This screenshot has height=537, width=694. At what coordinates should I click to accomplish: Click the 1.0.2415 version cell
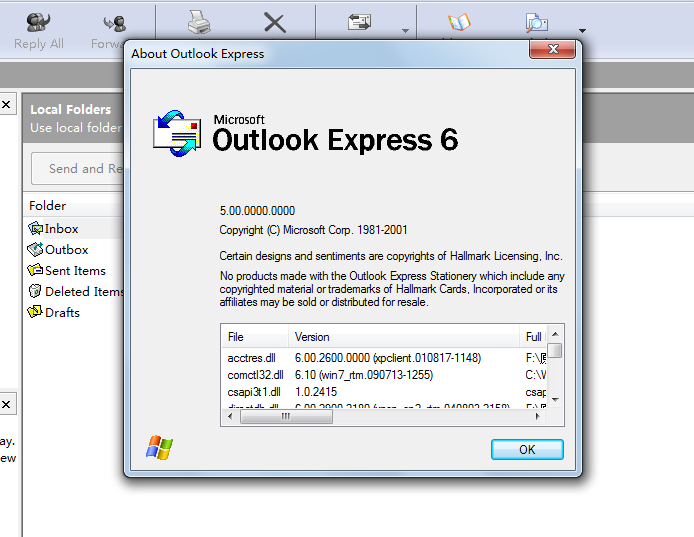click(316, 392)
